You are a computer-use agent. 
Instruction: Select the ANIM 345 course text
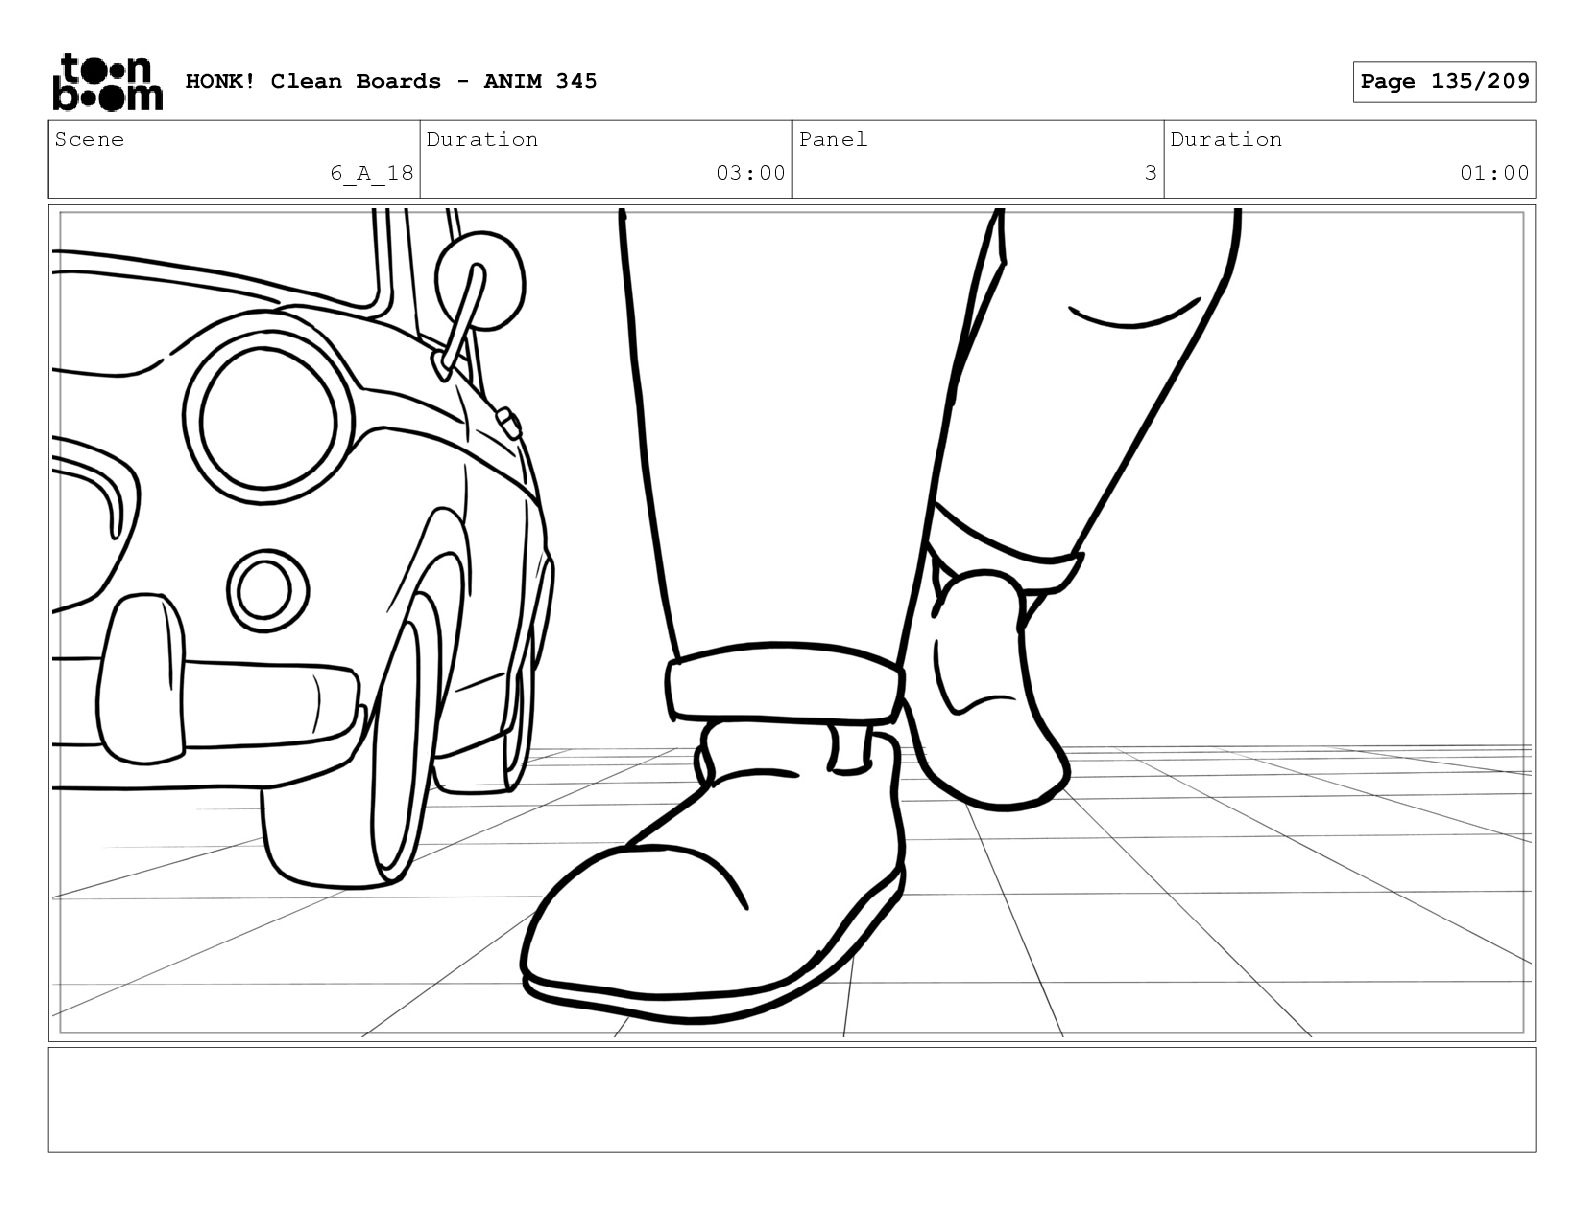click(x=540, y=82)
